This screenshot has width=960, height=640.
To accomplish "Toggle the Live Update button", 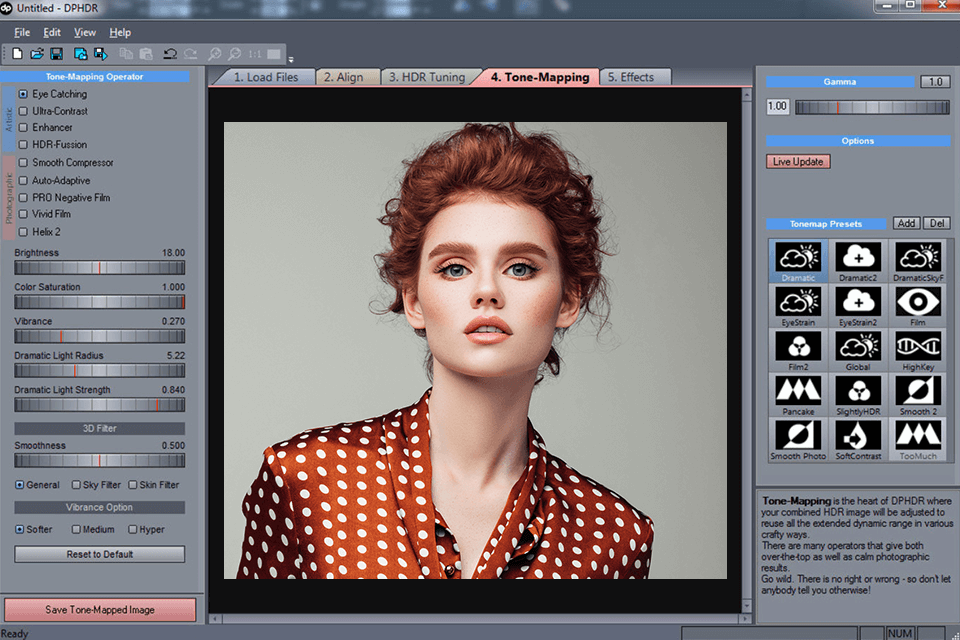I will point(798,162).
